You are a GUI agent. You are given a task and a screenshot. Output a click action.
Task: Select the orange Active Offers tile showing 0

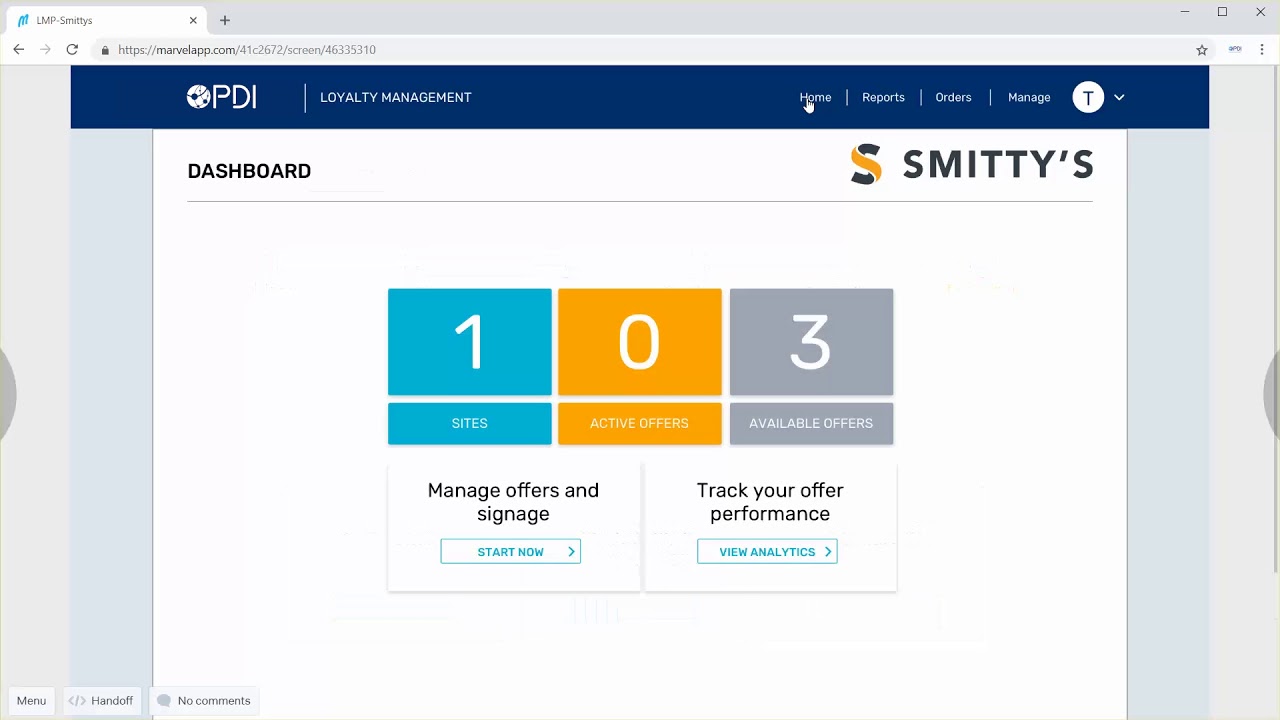[x=640, y=342]
